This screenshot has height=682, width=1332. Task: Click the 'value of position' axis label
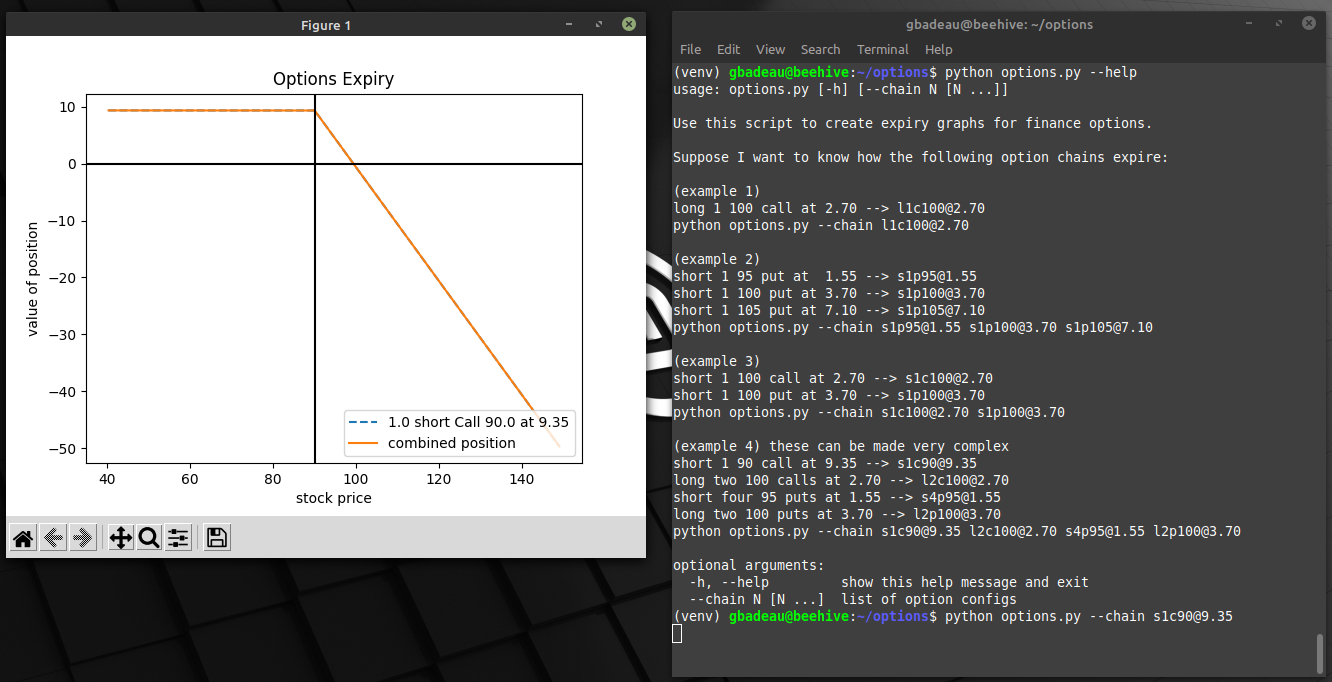(x=33, y=278)
